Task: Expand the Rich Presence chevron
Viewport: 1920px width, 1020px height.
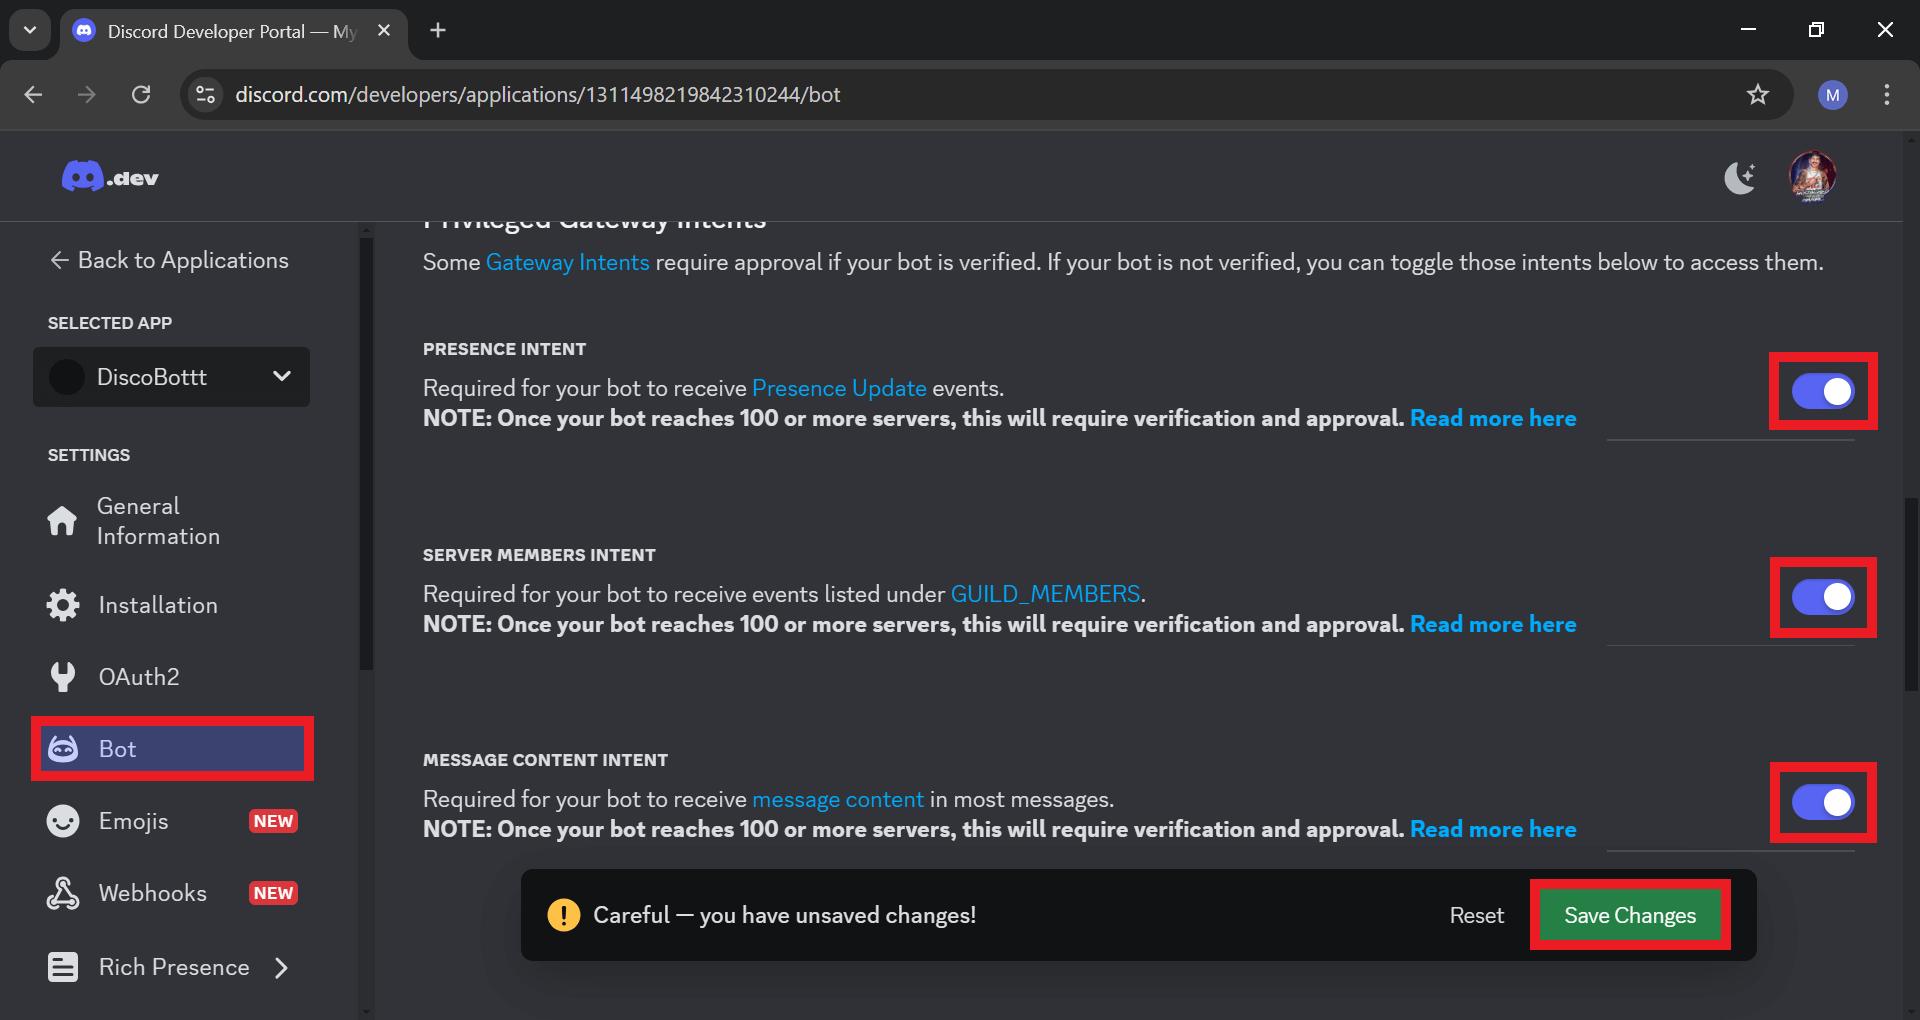Action: [x=281, y=967]
